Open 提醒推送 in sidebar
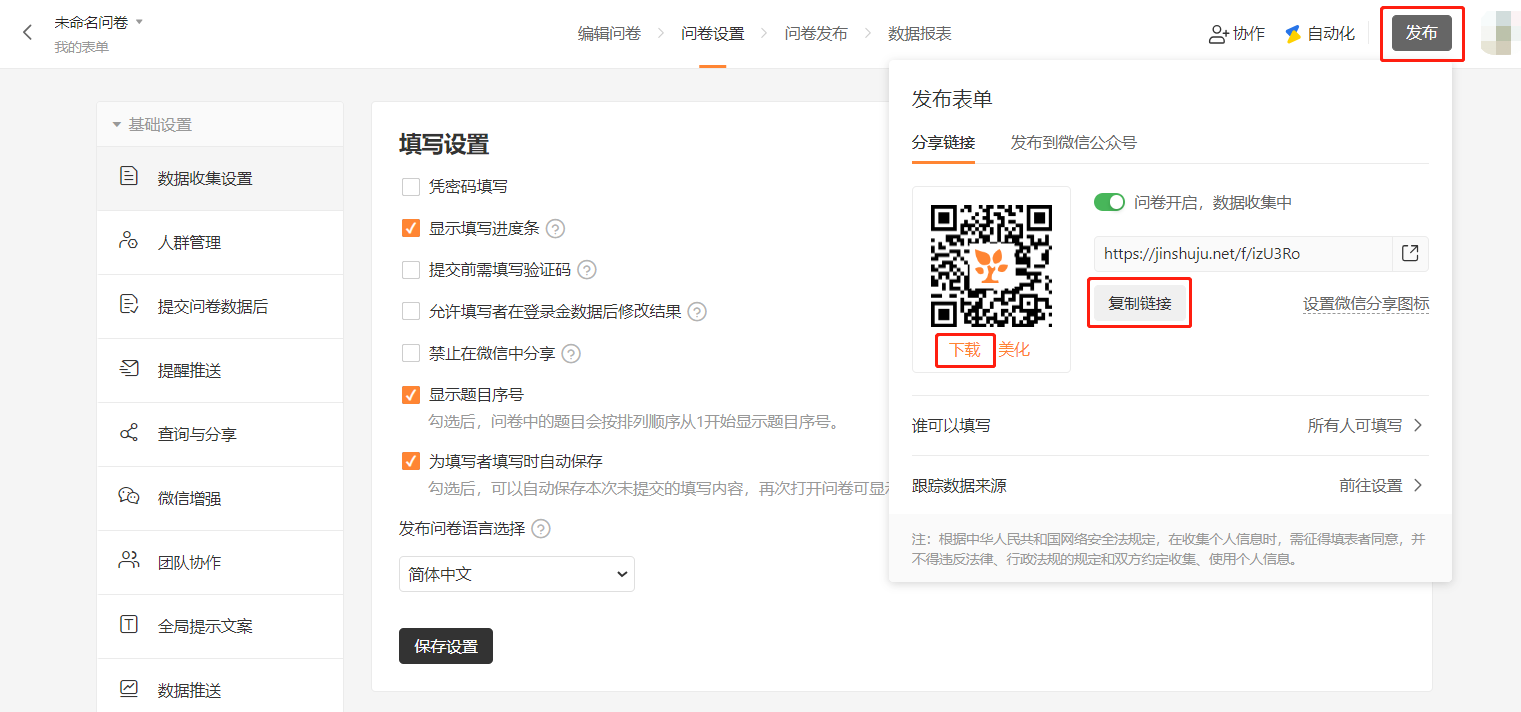This screenshot has width=1521, height=712. 220,370
